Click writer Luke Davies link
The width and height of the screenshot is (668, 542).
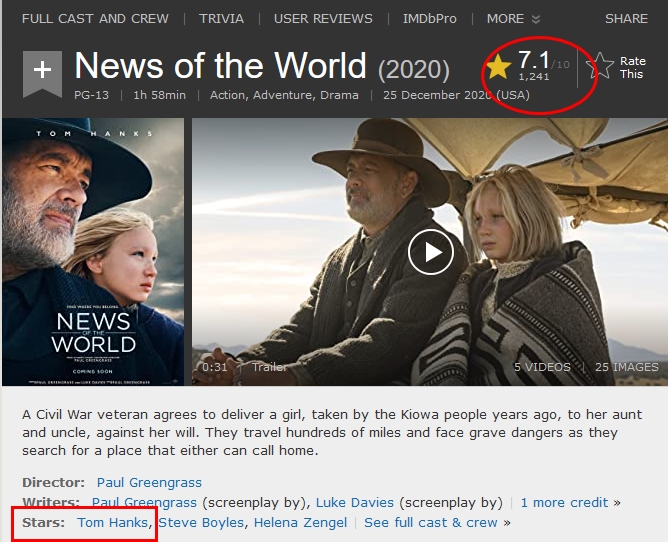(357, 502)
